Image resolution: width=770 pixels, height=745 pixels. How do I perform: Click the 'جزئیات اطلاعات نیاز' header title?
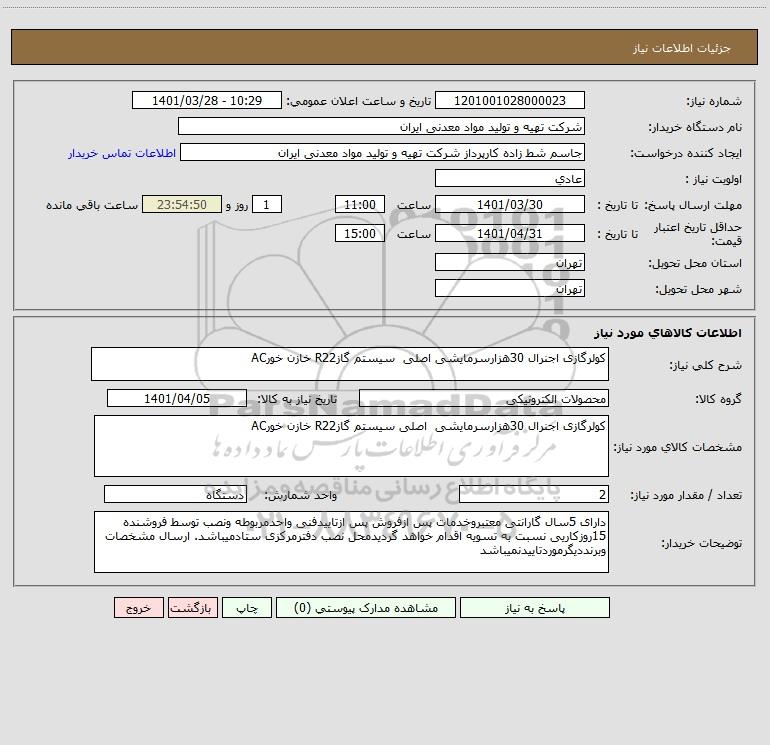(x=682, y=48)
